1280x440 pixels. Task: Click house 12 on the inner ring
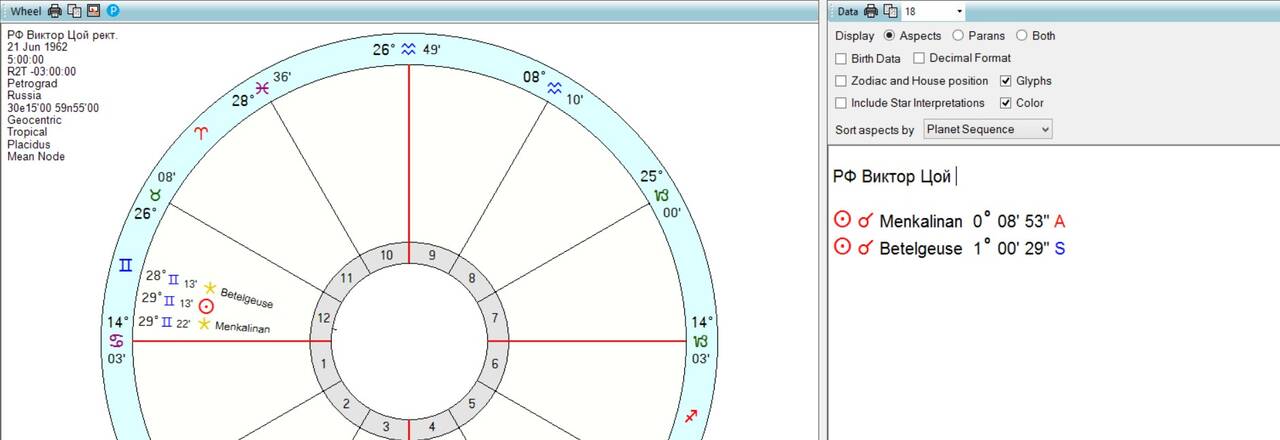(x=324, y=317)
